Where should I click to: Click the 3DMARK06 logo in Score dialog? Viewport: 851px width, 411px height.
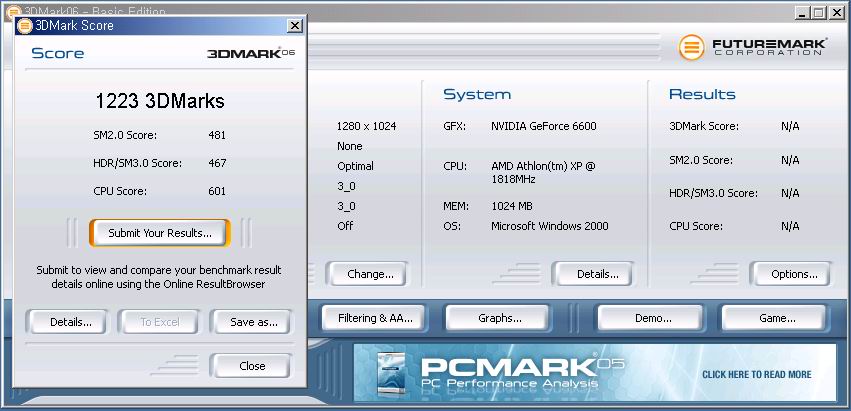pos(251,53)
